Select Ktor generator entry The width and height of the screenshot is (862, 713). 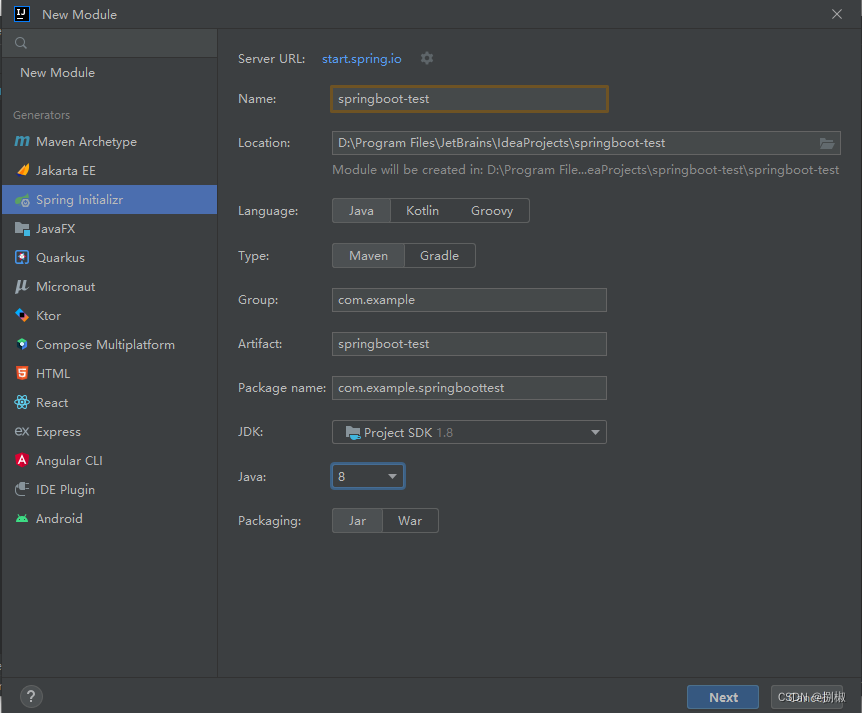(109, 316)
